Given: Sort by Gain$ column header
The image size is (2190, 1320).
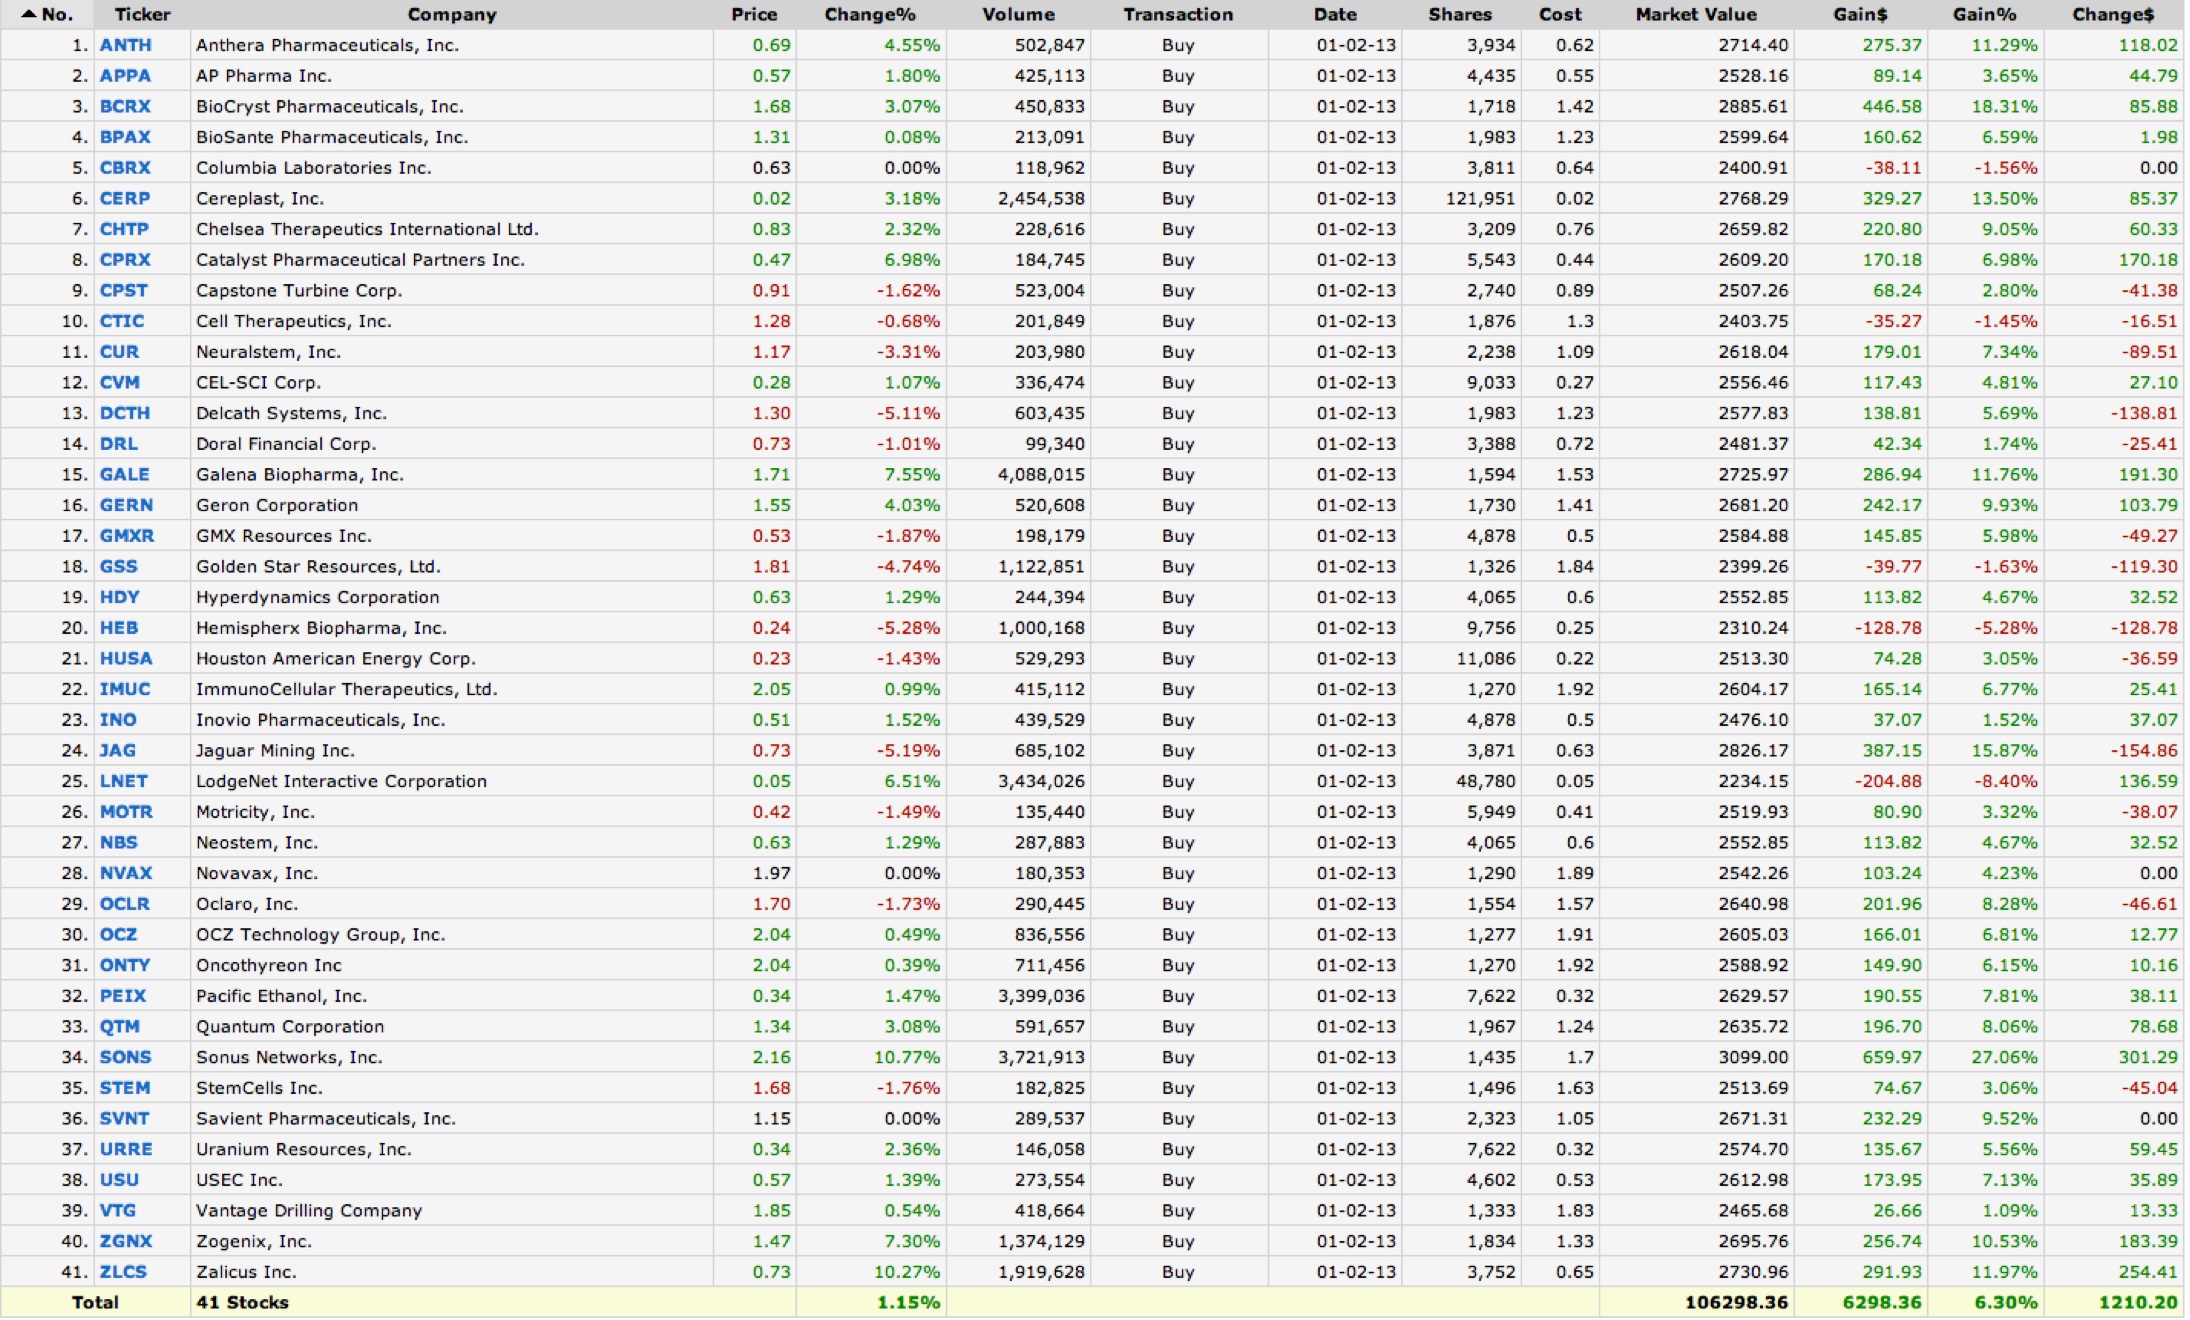Looking at the screenshot, I should point(1860,14).
